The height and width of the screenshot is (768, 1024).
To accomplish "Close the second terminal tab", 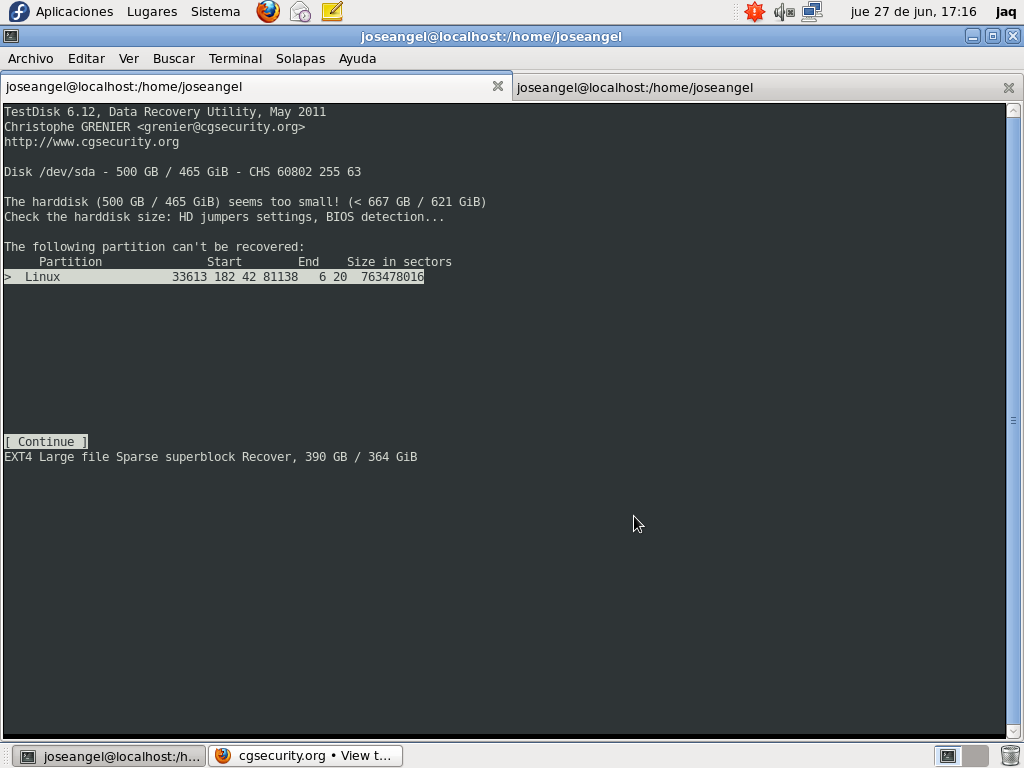I will pyautogui.click(x=1008, y=88).
